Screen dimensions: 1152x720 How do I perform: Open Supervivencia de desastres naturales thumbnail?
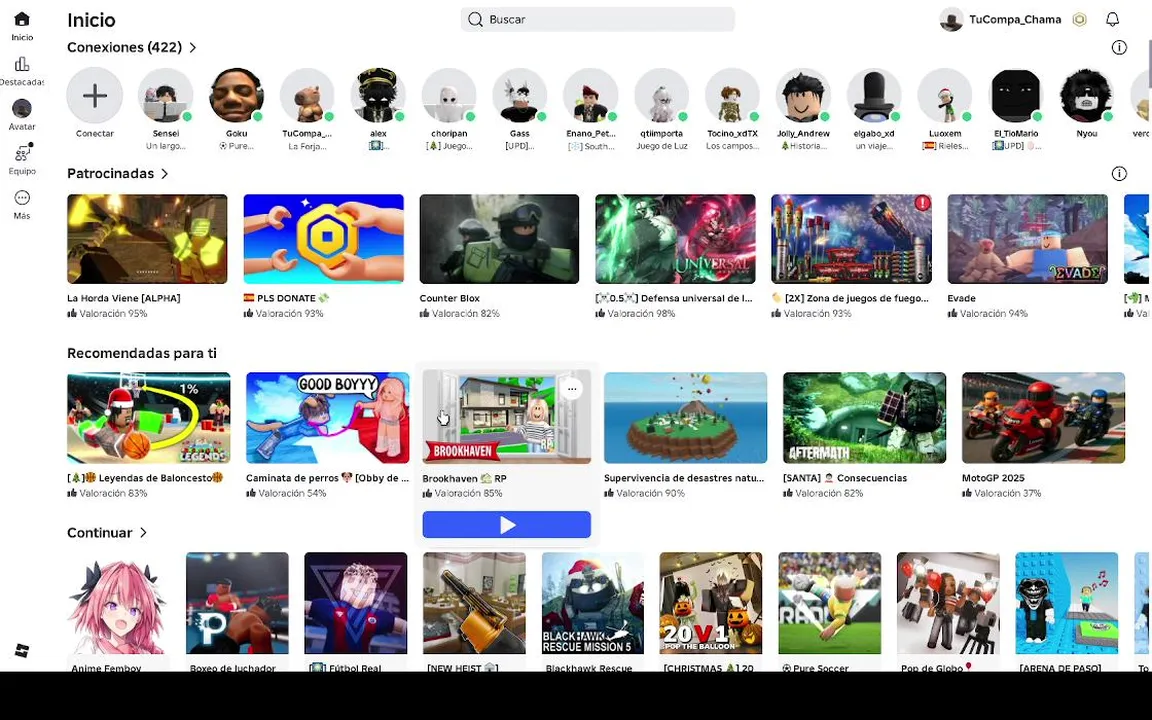coord(685,417)
